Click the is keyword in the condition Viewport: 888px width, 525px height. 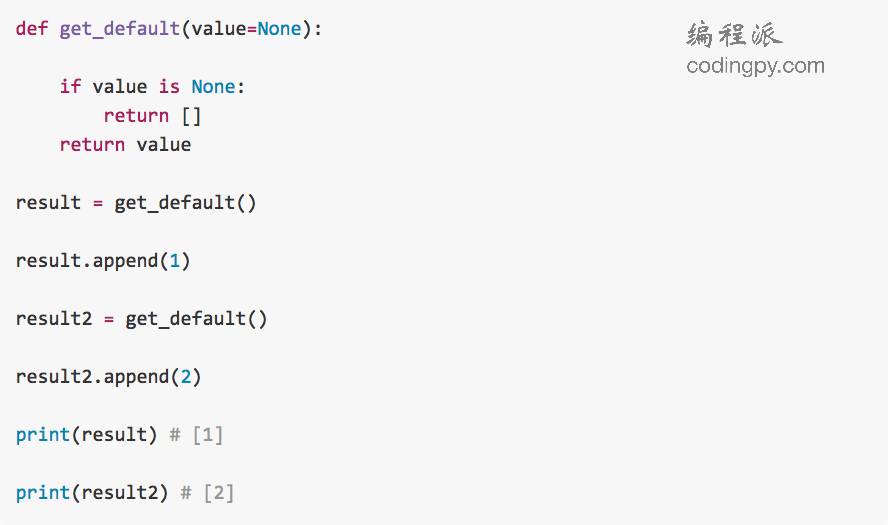(169, 87)
